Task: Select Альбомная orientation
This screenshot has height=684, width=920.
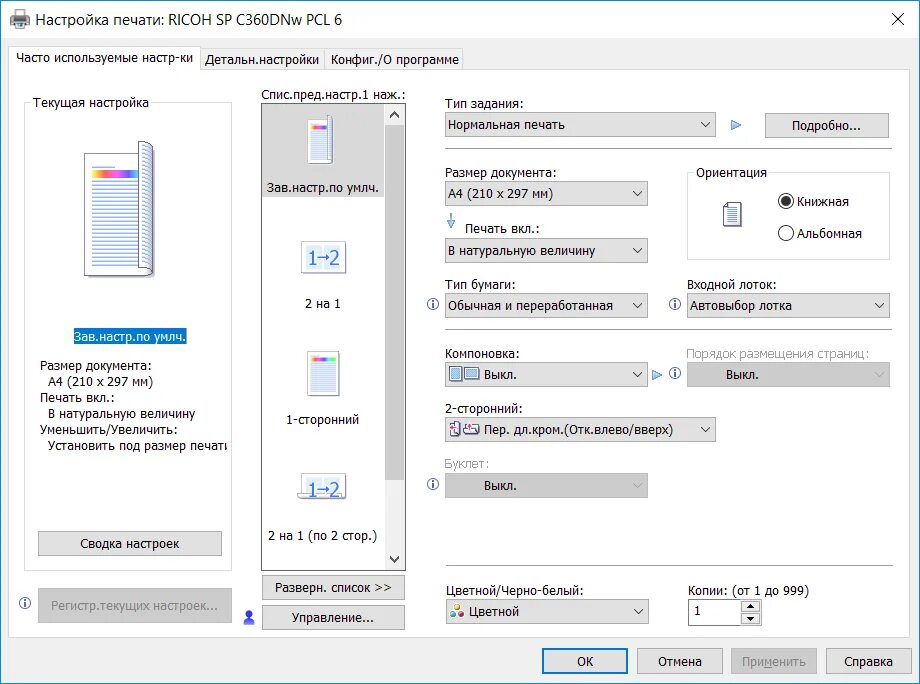Action: pos(819,233)
